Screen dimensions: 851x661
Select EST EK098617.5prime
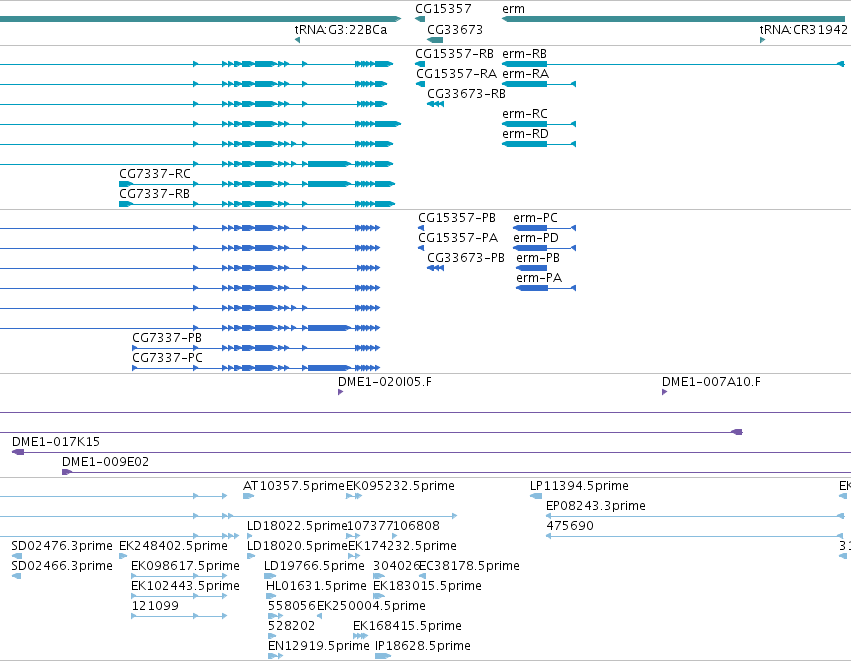click(x=179, y=576)
